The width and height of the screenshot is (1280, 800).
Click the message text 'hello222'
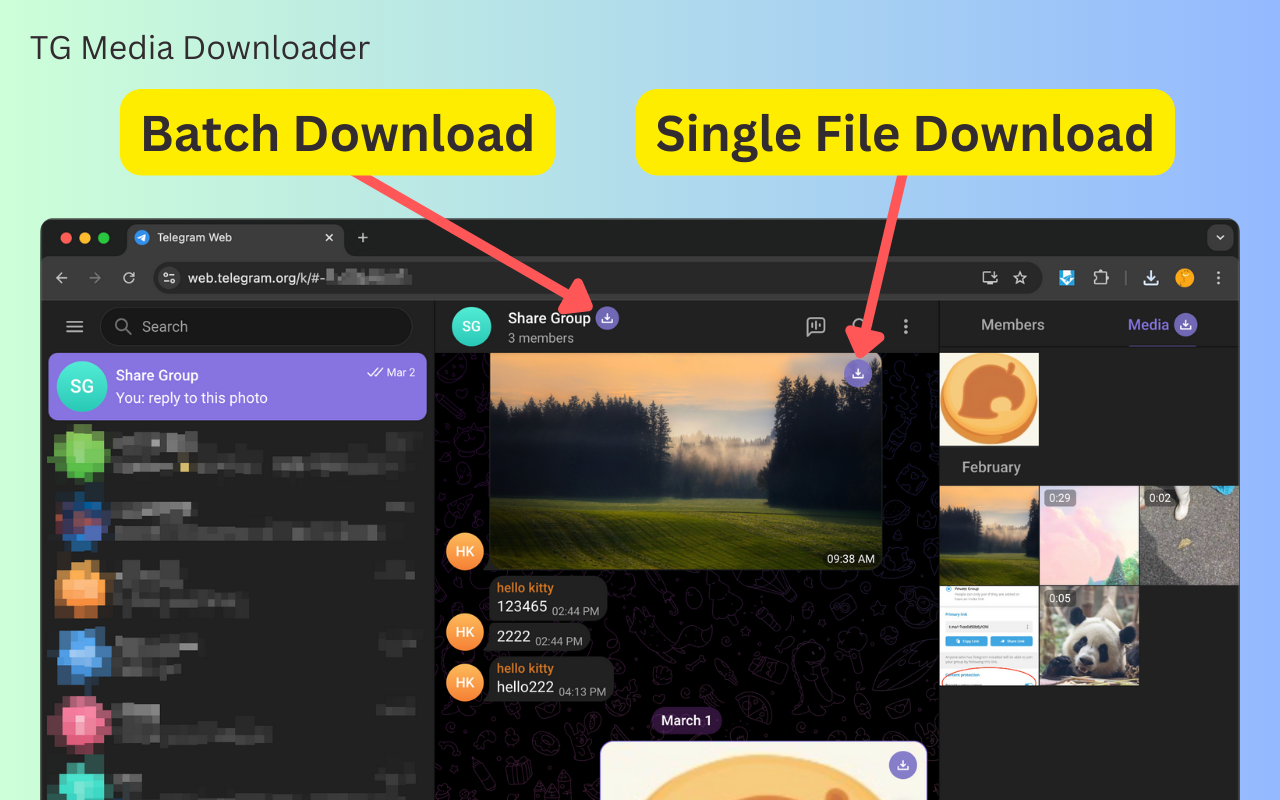coord(525,687)
